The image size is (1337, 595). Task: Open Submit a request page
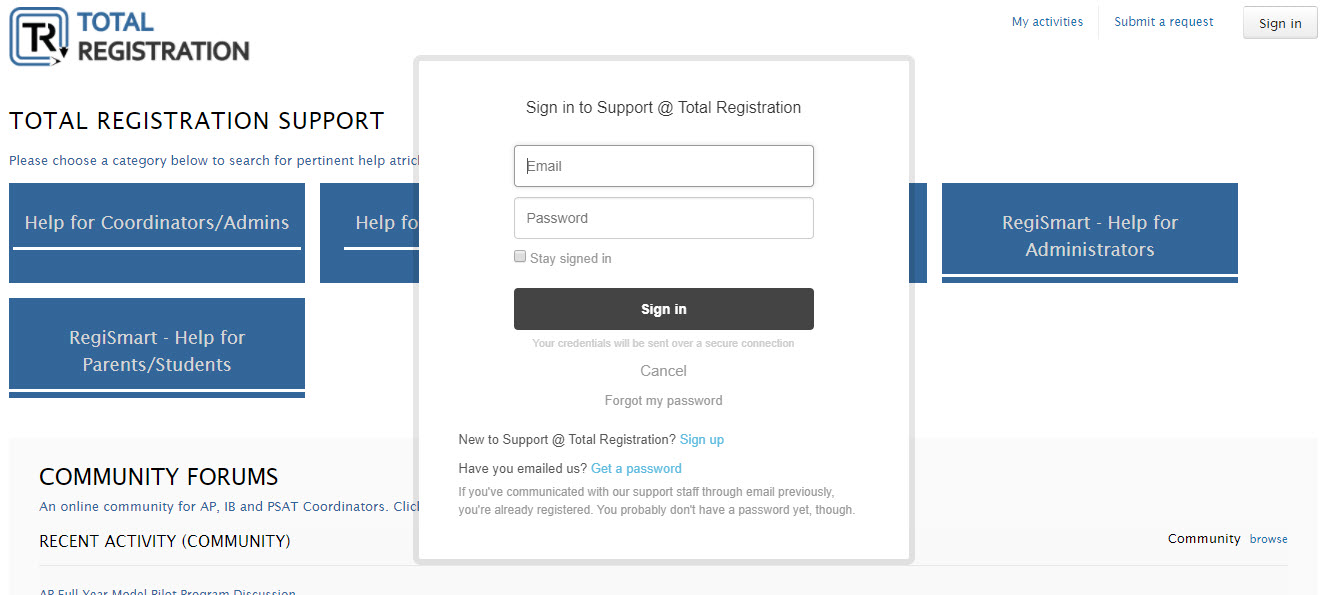click(x=1164, y=22)
